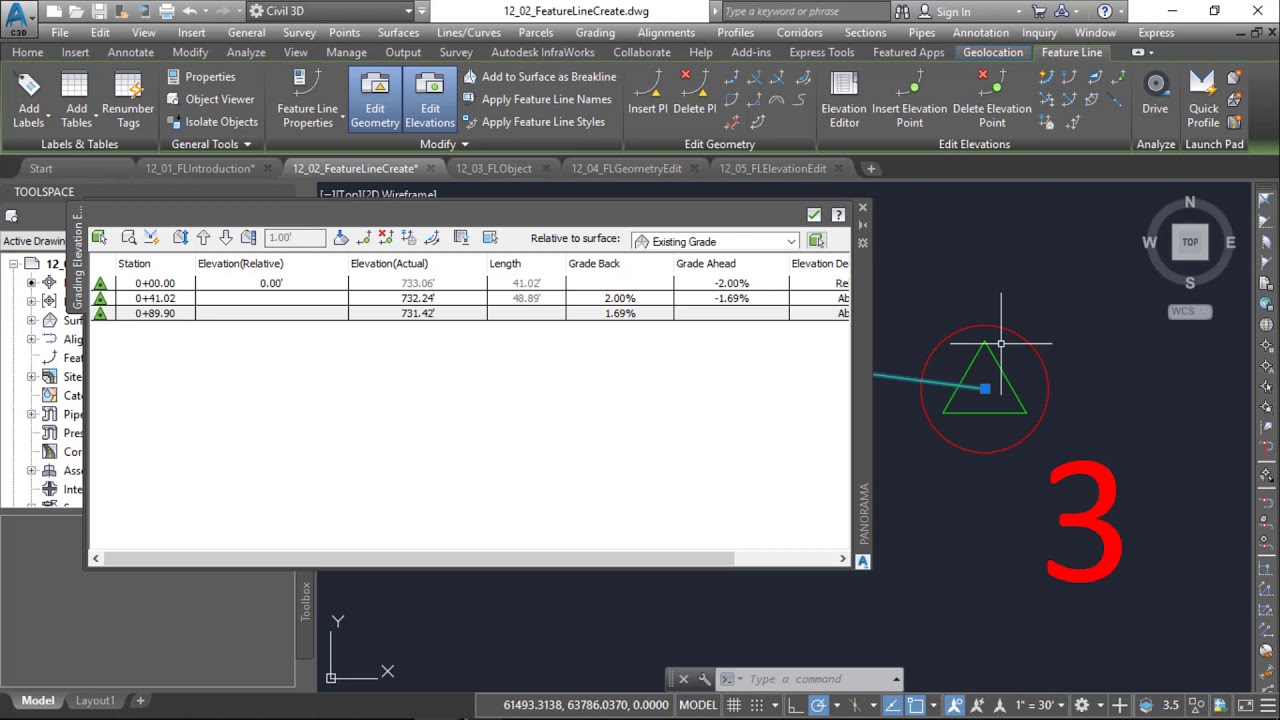This screenshot has height=720, width=1280.
Task: Choose Delete Elevation Point tool
Action: click(991, 100)
